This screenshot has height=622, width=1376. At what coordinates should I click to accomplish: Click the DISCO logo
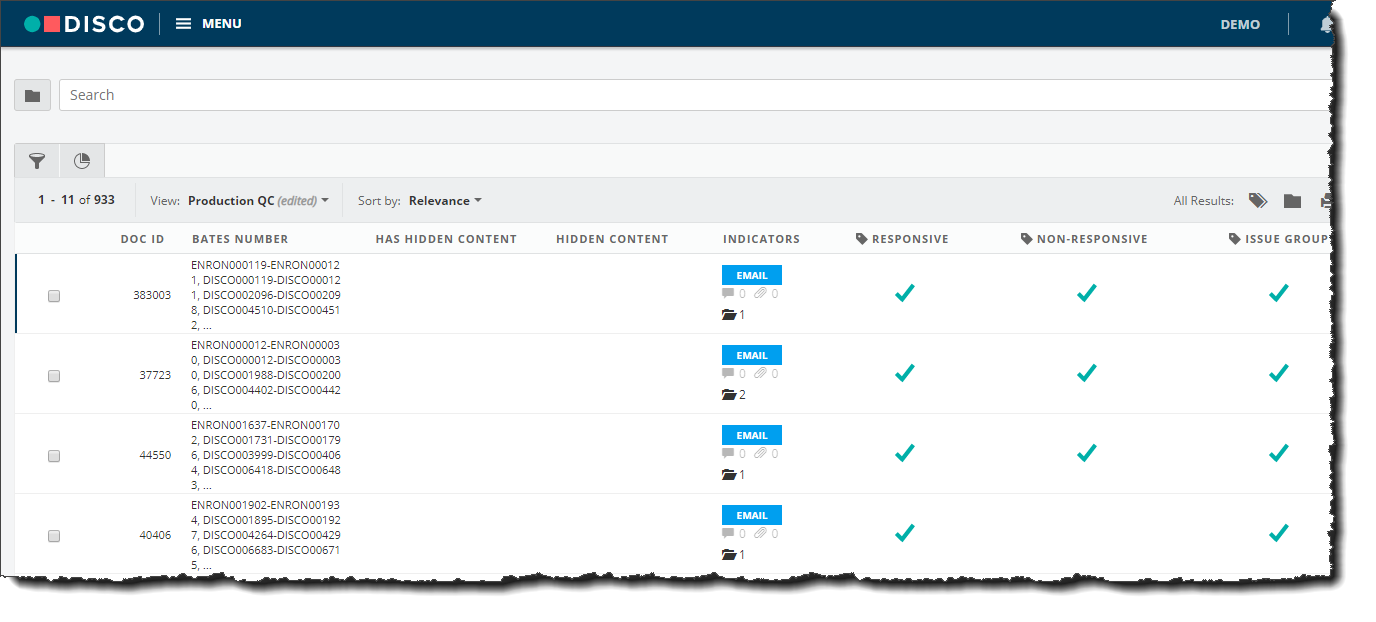(x=84, y=24)
